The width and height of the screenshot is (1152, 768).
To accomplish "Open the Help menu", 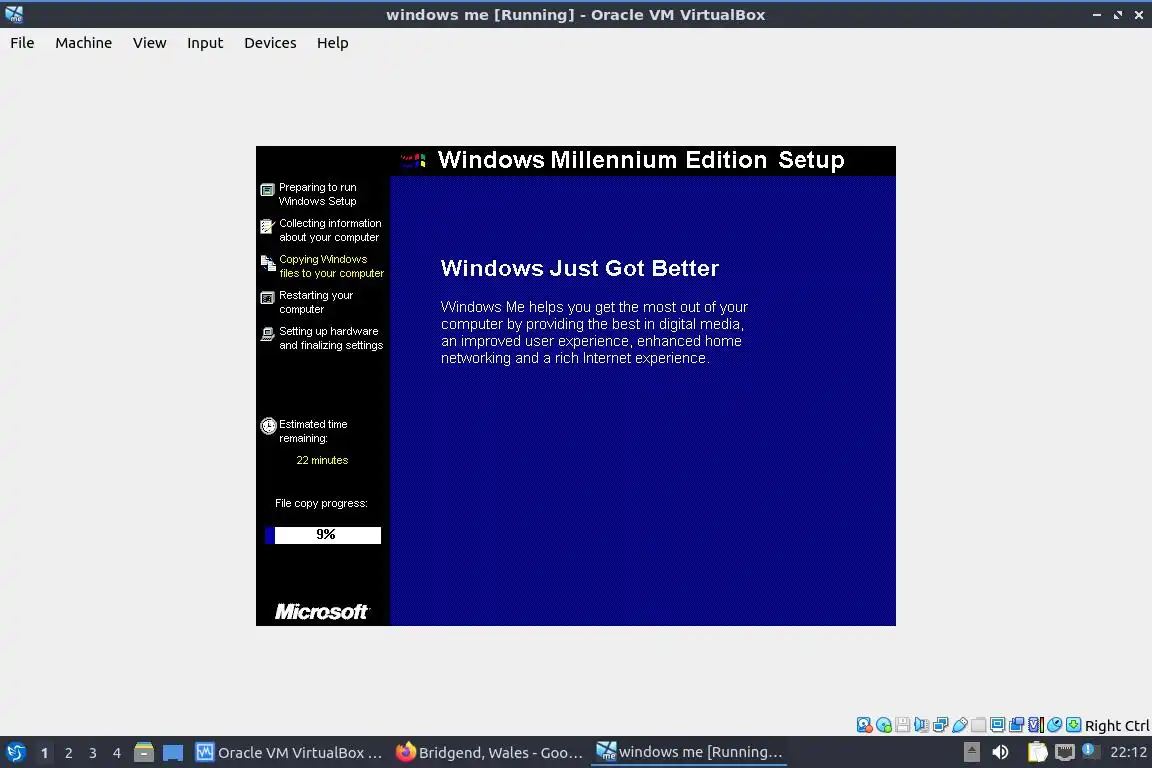I will coord(333,43).
